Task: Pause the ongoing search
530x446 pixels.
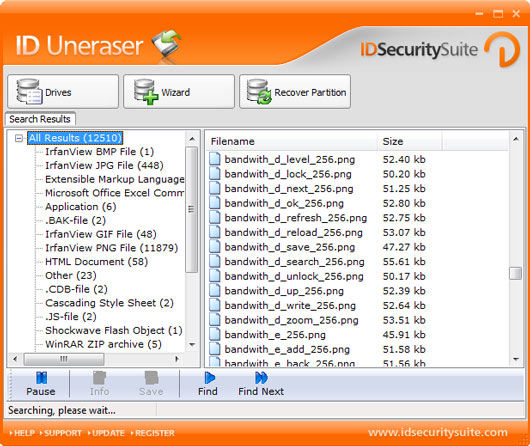Action: pyautogui.click(x=41, y=384)
